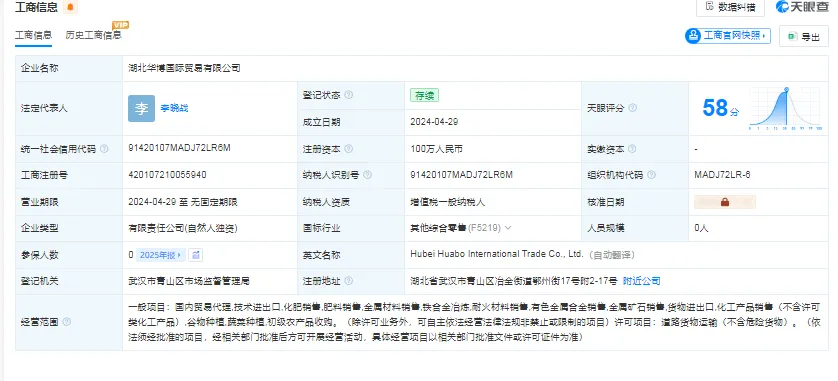Screen dimensions: 838x381
Task: Click help icon next to 统一社会信用代码
Action: click(104, 149)
